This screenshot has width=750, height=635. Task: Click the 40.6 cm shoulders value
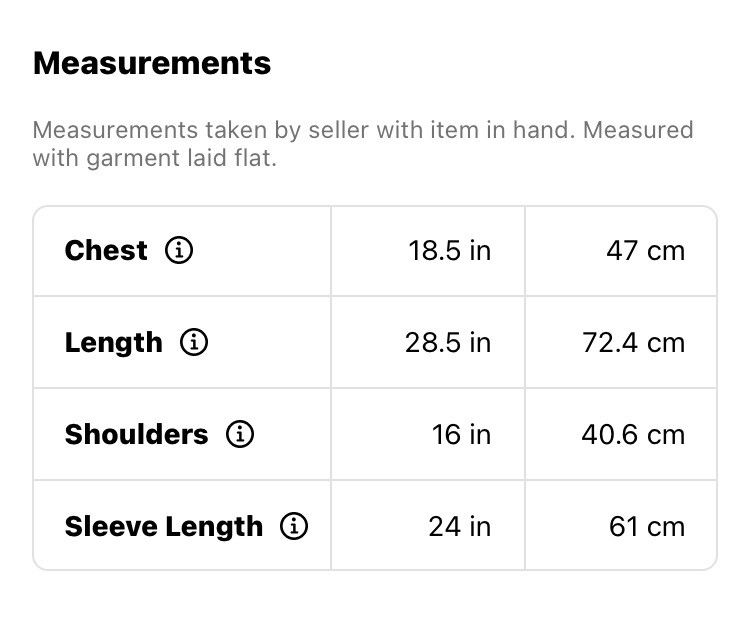[633, 435]
